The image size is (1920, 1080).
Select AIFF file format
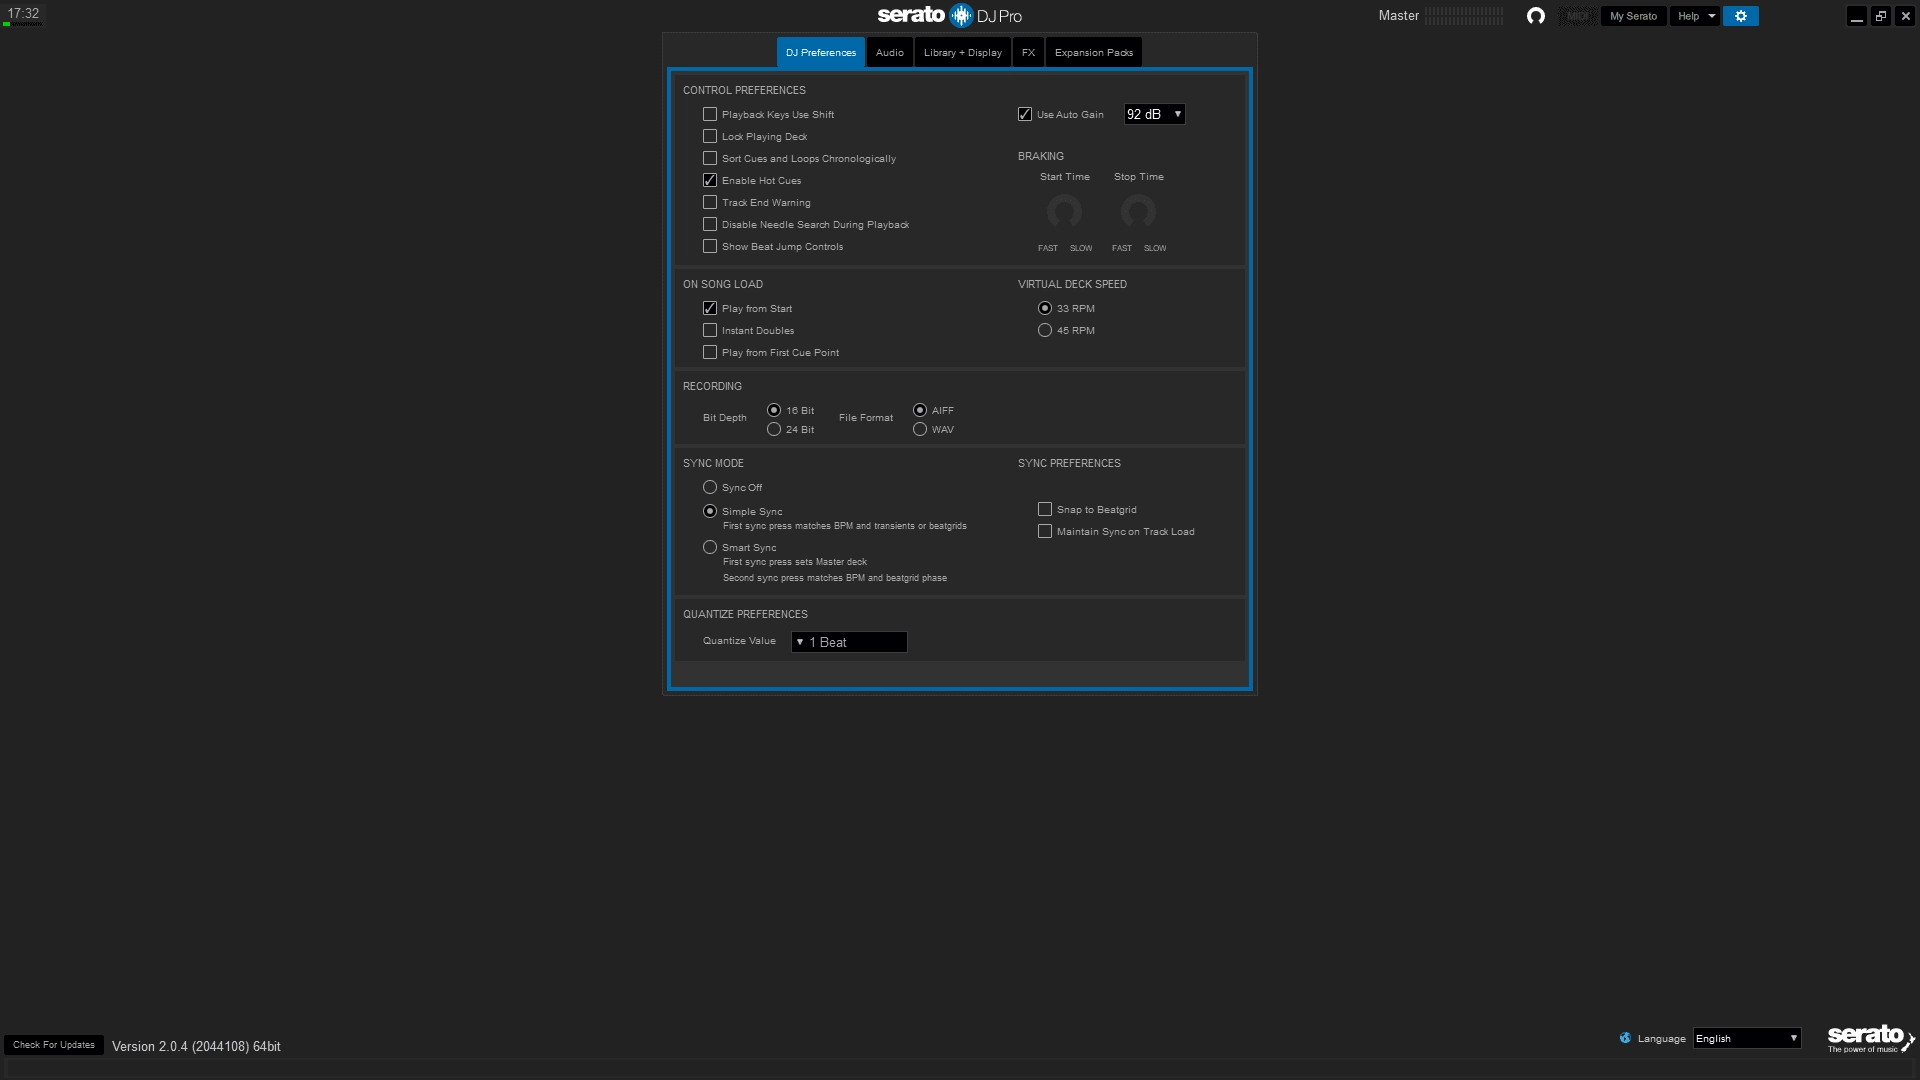(920, 411)
